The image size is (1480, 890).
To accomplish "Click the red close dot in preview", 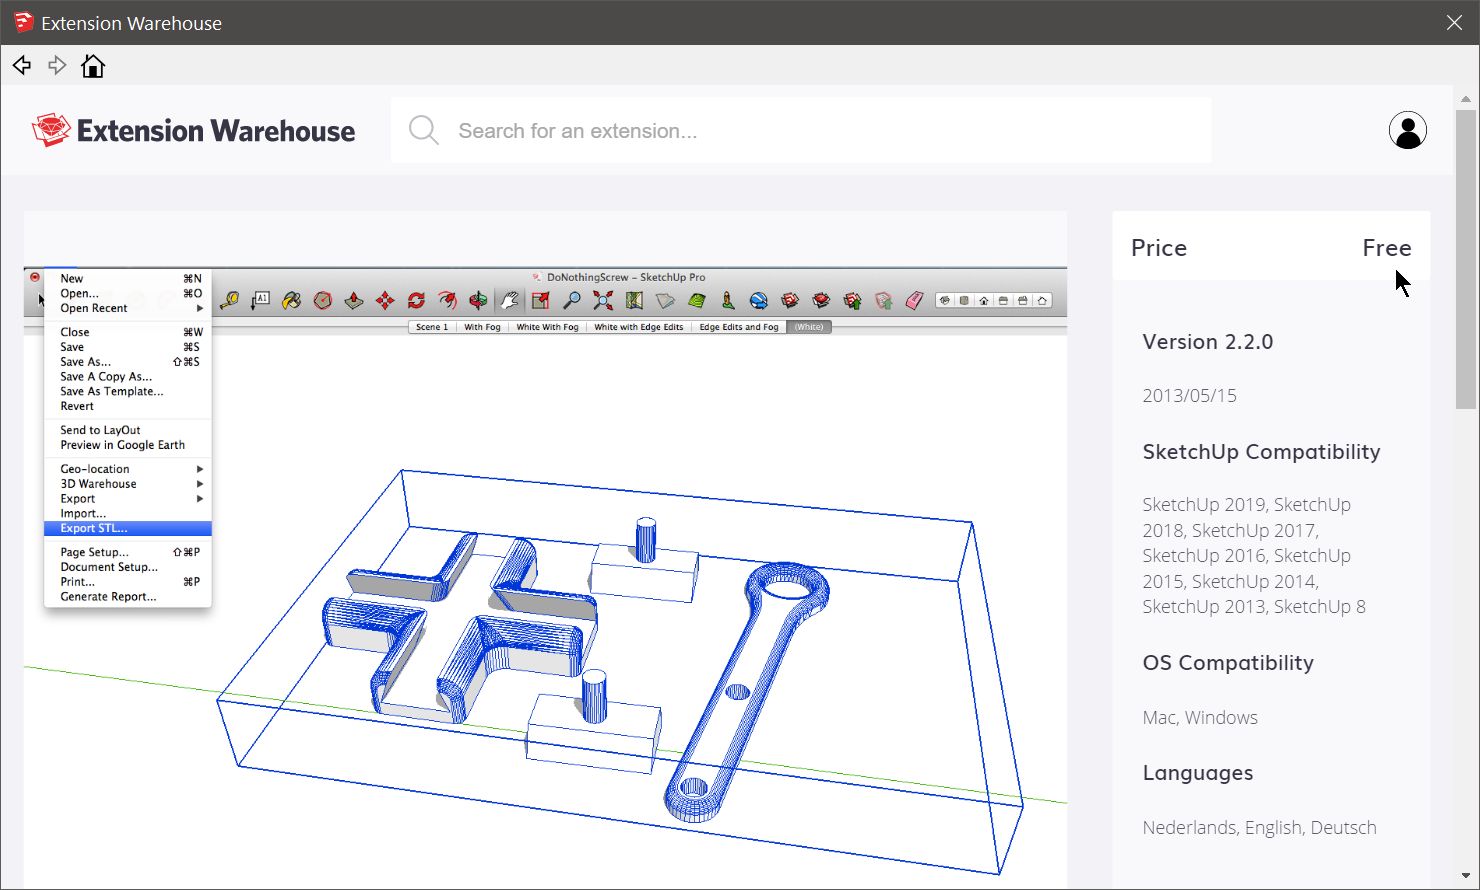I will pos(35,277).
